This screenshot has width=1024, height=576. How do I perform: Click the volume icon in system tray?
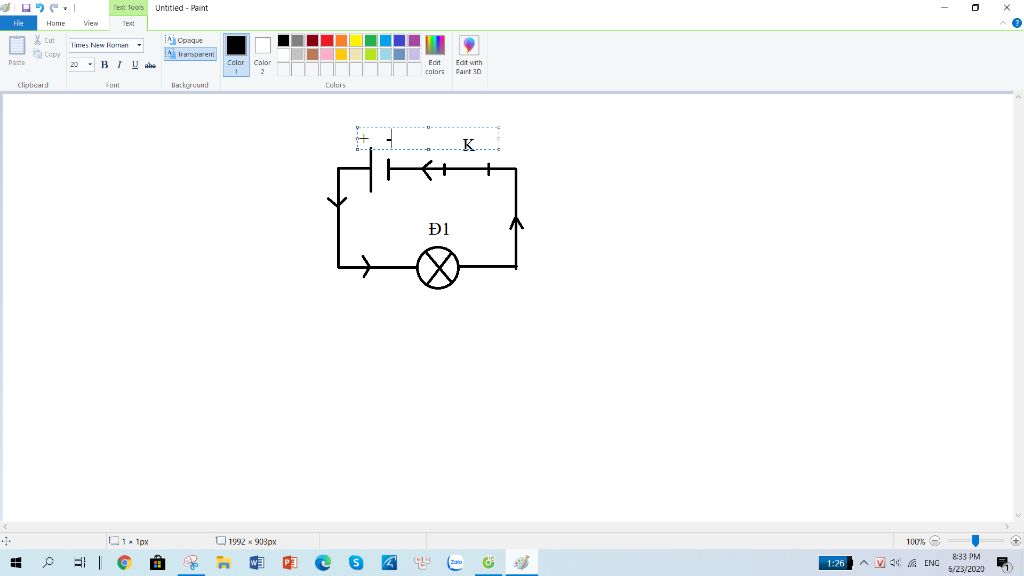pyautogui.click(x=895, y=563)
